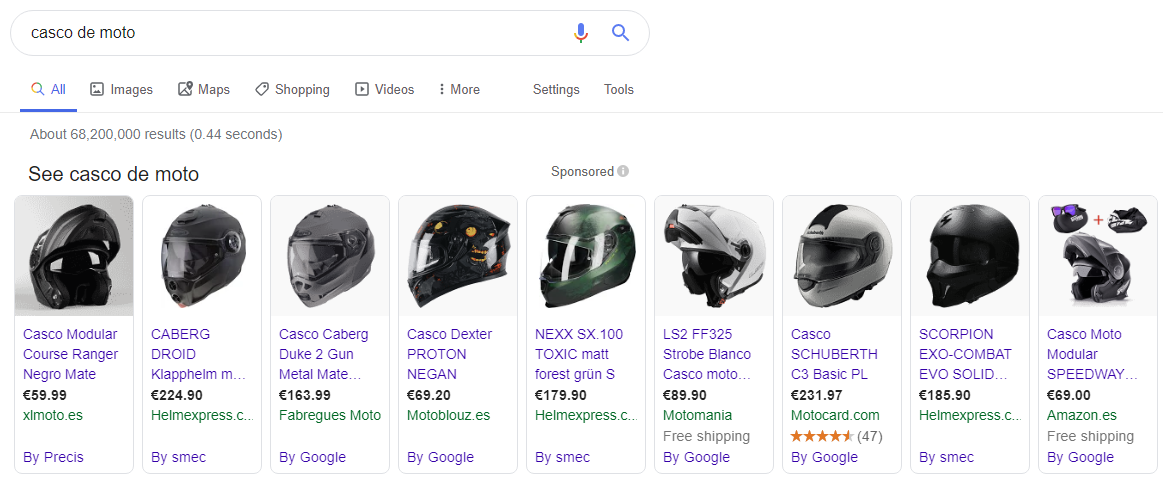Open the Images tab
The width and height of the screenshot is (1163, 486).
coord(121,90)
